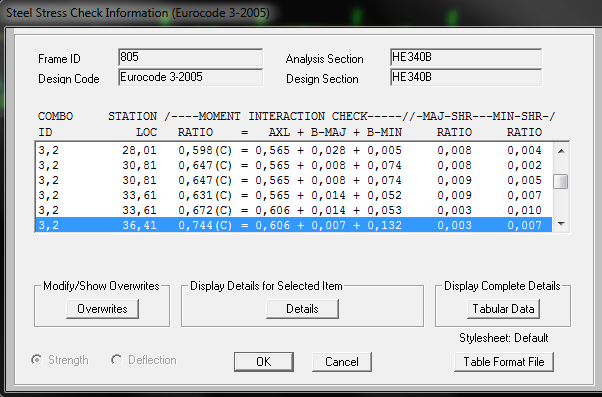Image resolution: width=602 pixels, height=397 pixels.
Task: Click the Analysis Section HE340B field
Action: (466, 58)
